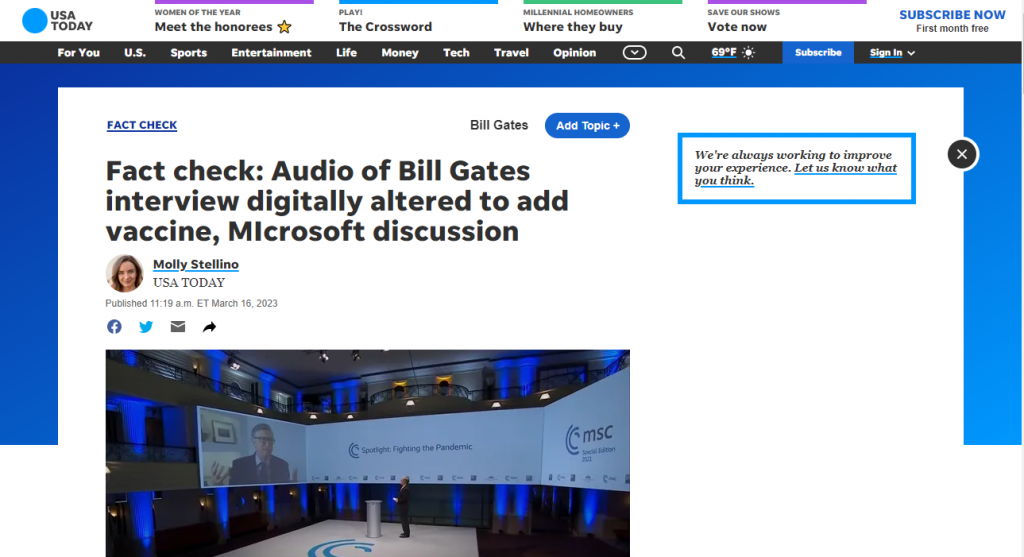1024x557 pixels.
Task: Open the For You menu
Action: [78, 52]
